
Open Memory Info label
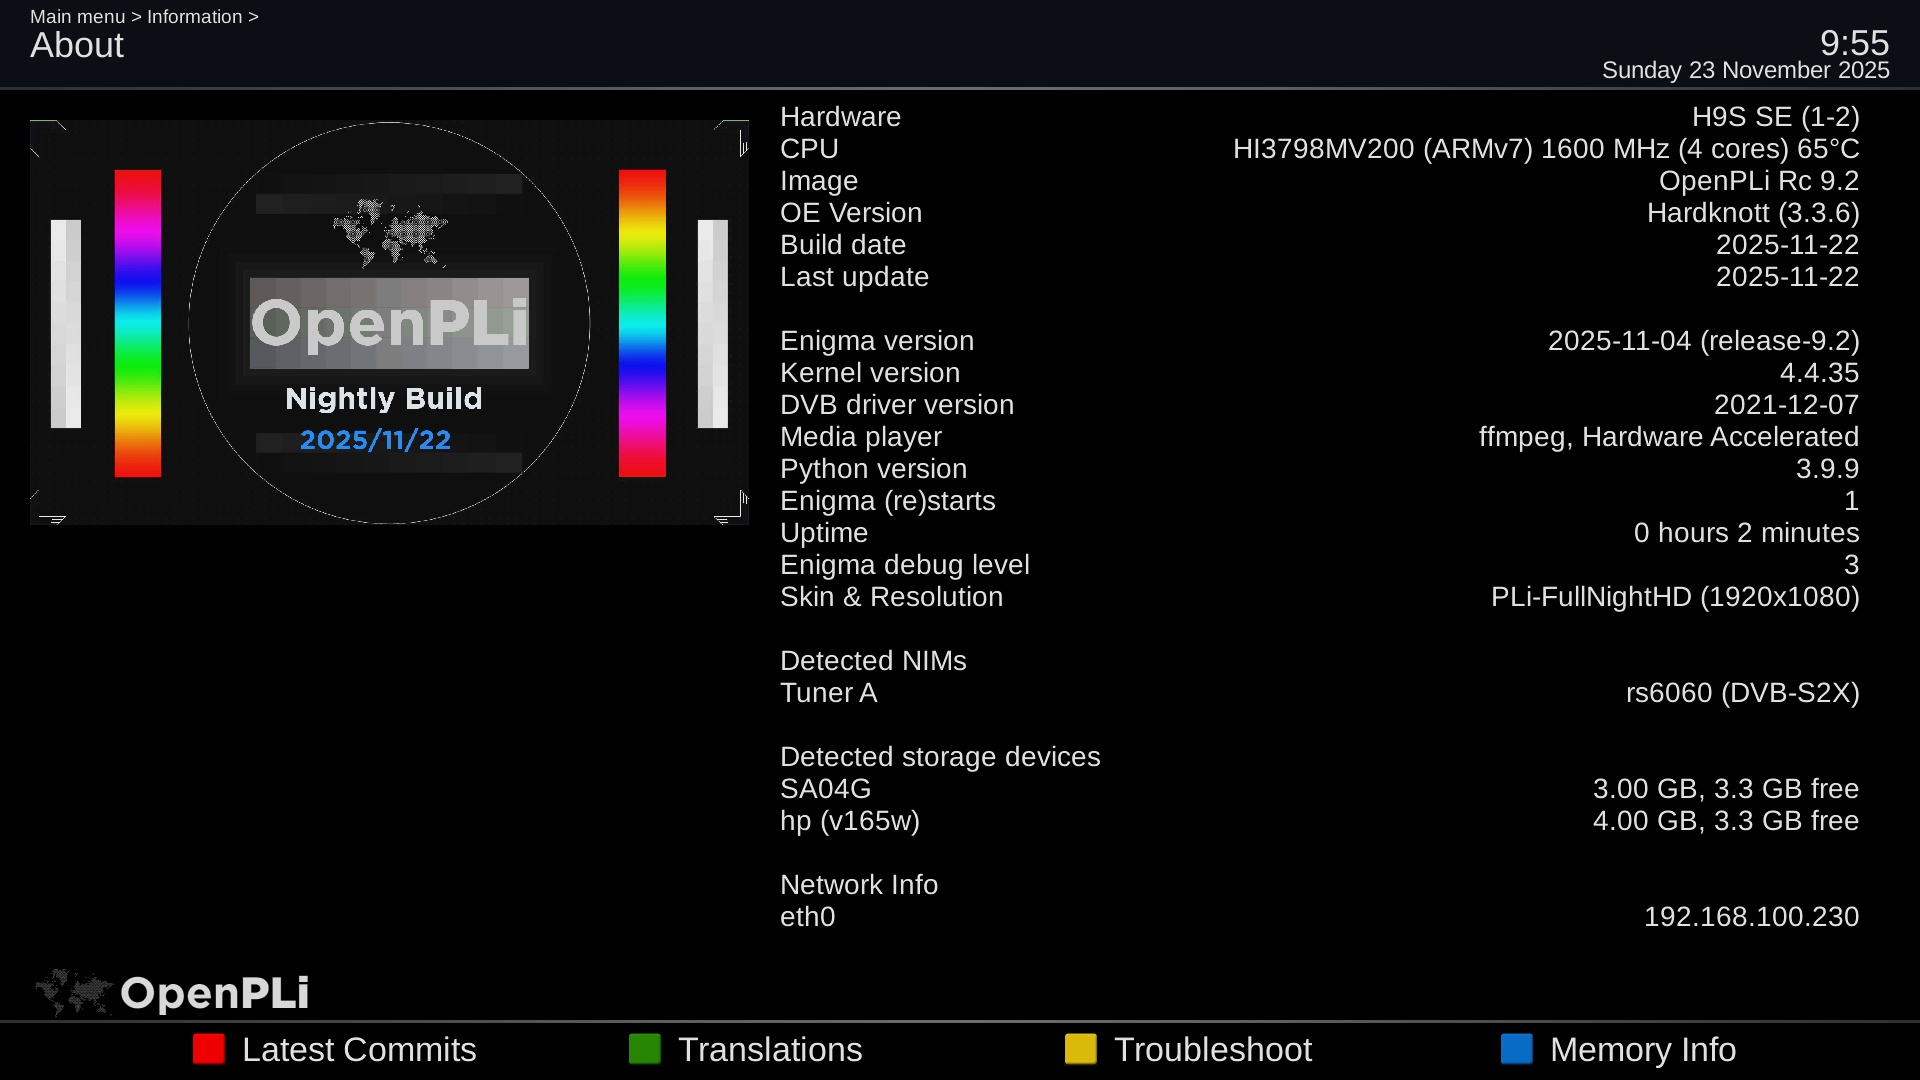[x=1642, y=1049]
